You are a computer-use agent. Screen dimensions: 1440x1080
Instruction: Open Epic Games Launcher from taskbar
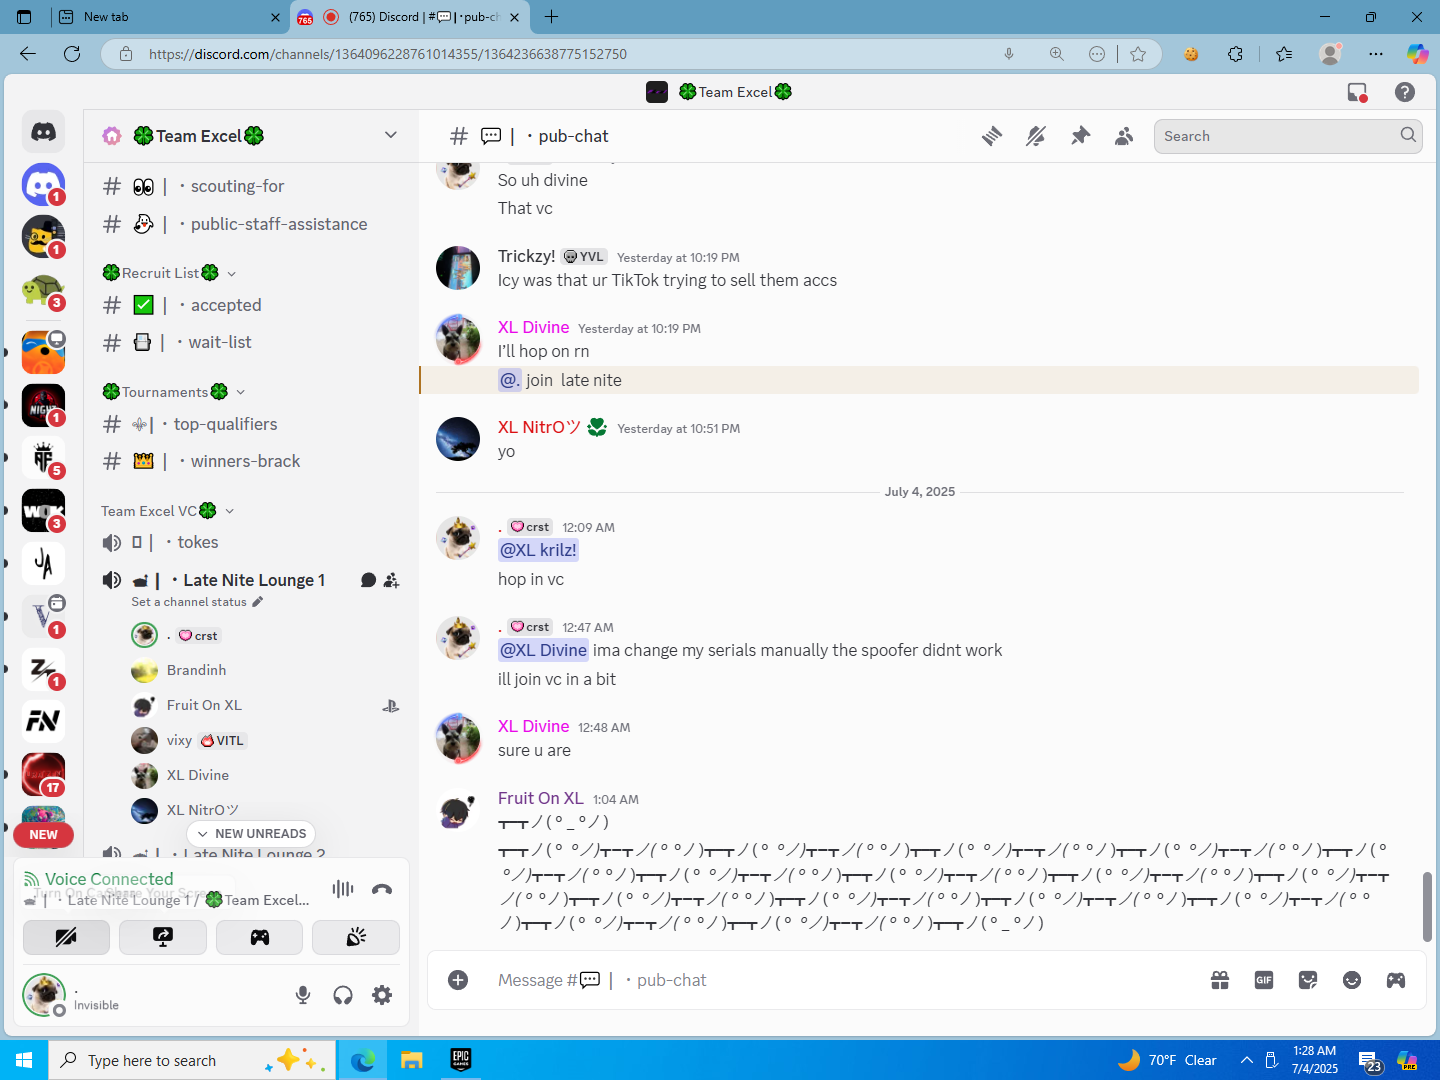coord(460,1060)
